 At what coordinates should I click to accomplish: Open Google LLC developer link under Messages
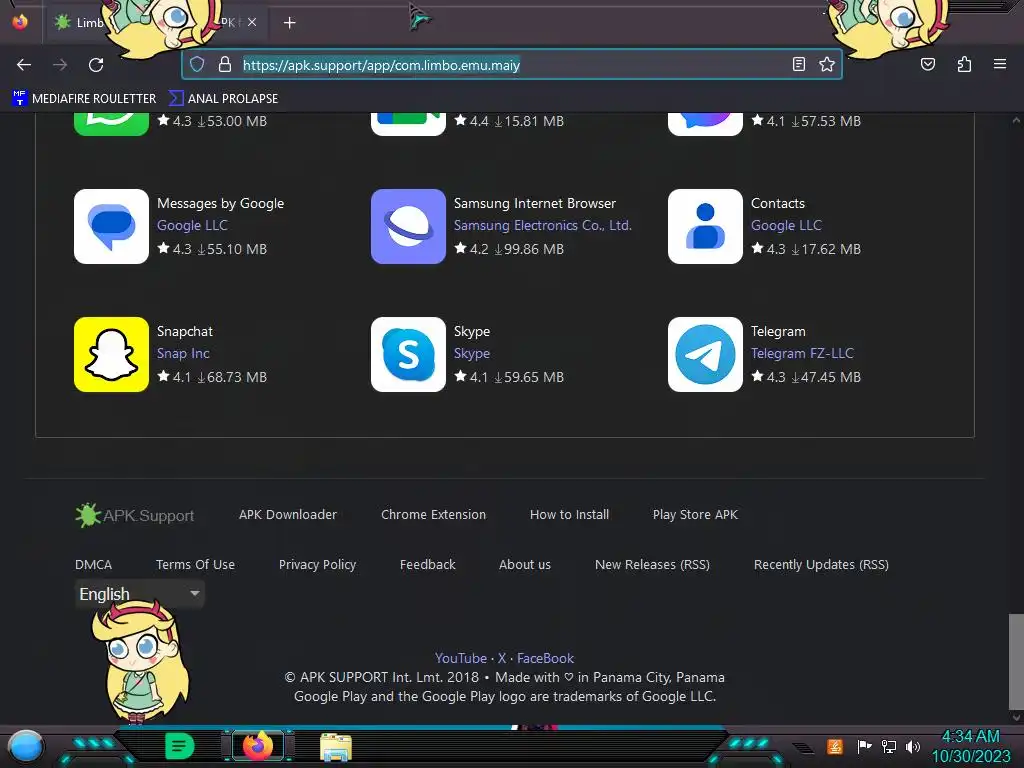[x=192, y=225]
